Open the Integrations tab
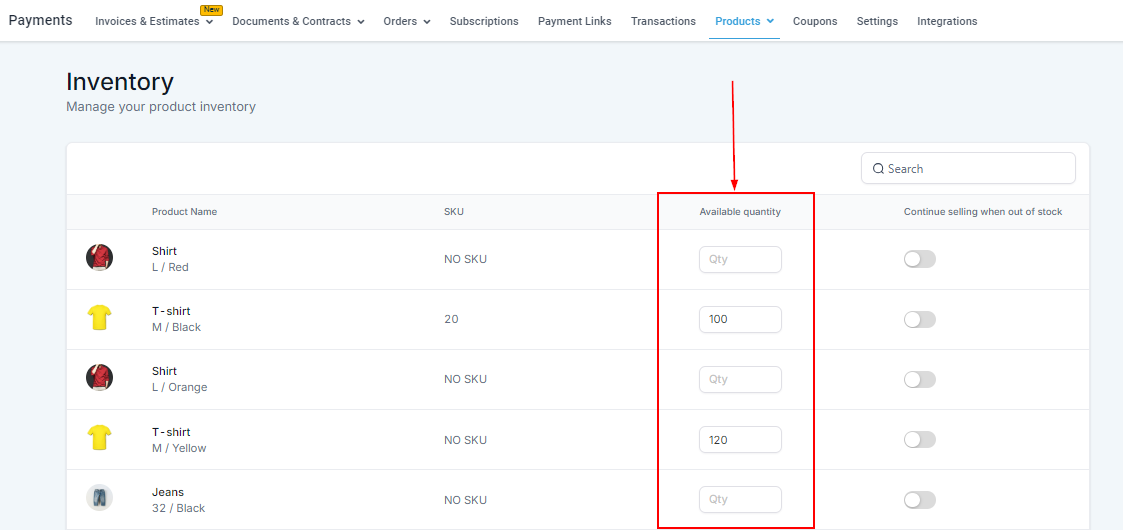This screenshot has width=1123, height=530. [x=947, y=21]
